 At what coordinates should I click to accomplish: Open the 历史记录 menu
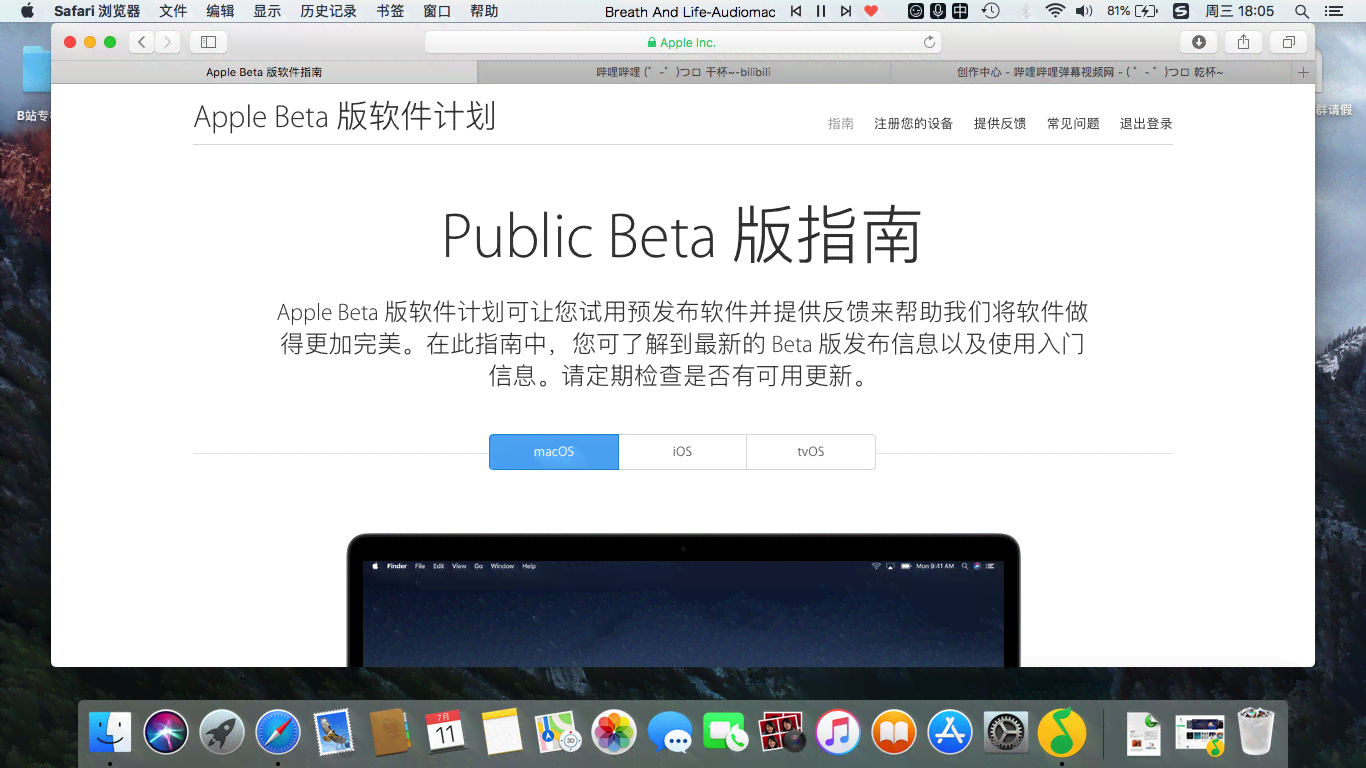(x=329, y=11)
